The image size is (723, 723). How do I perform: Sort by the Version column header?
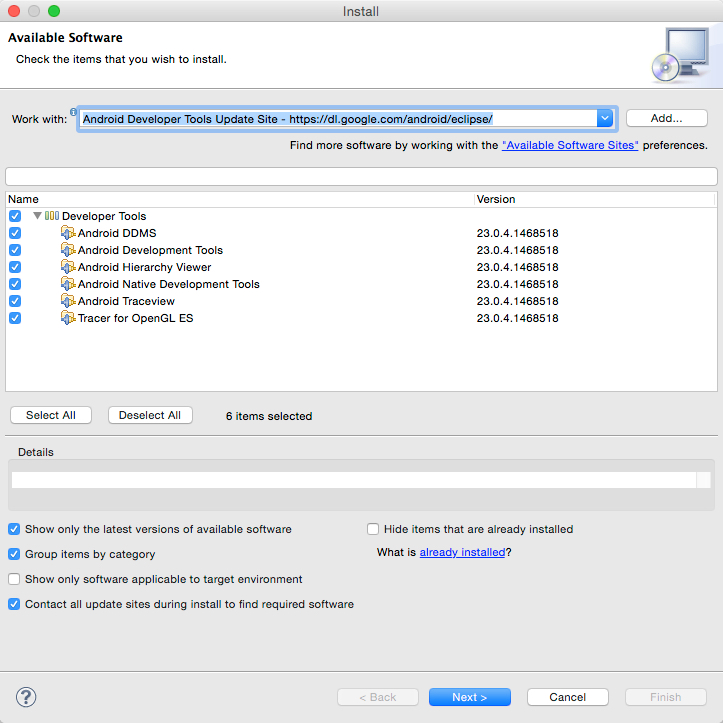coord(595,199)
